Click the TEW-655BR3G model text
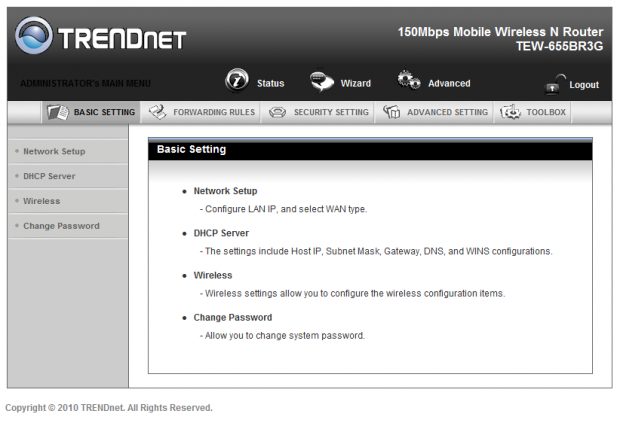This screenshot has height=423, width=620. (560, 46)
